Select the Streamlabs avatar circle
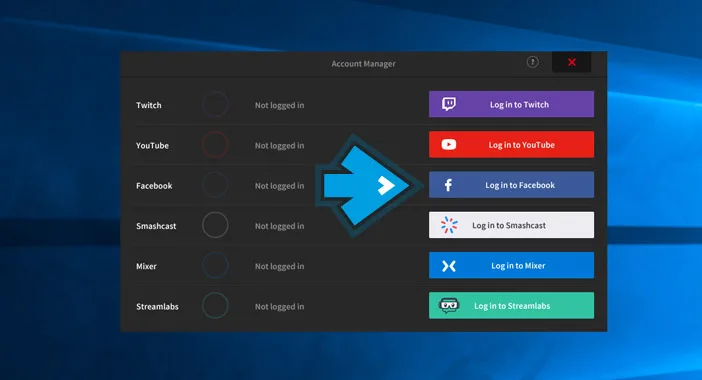Screen dimensions: 702x380 [x=215, y=306]
